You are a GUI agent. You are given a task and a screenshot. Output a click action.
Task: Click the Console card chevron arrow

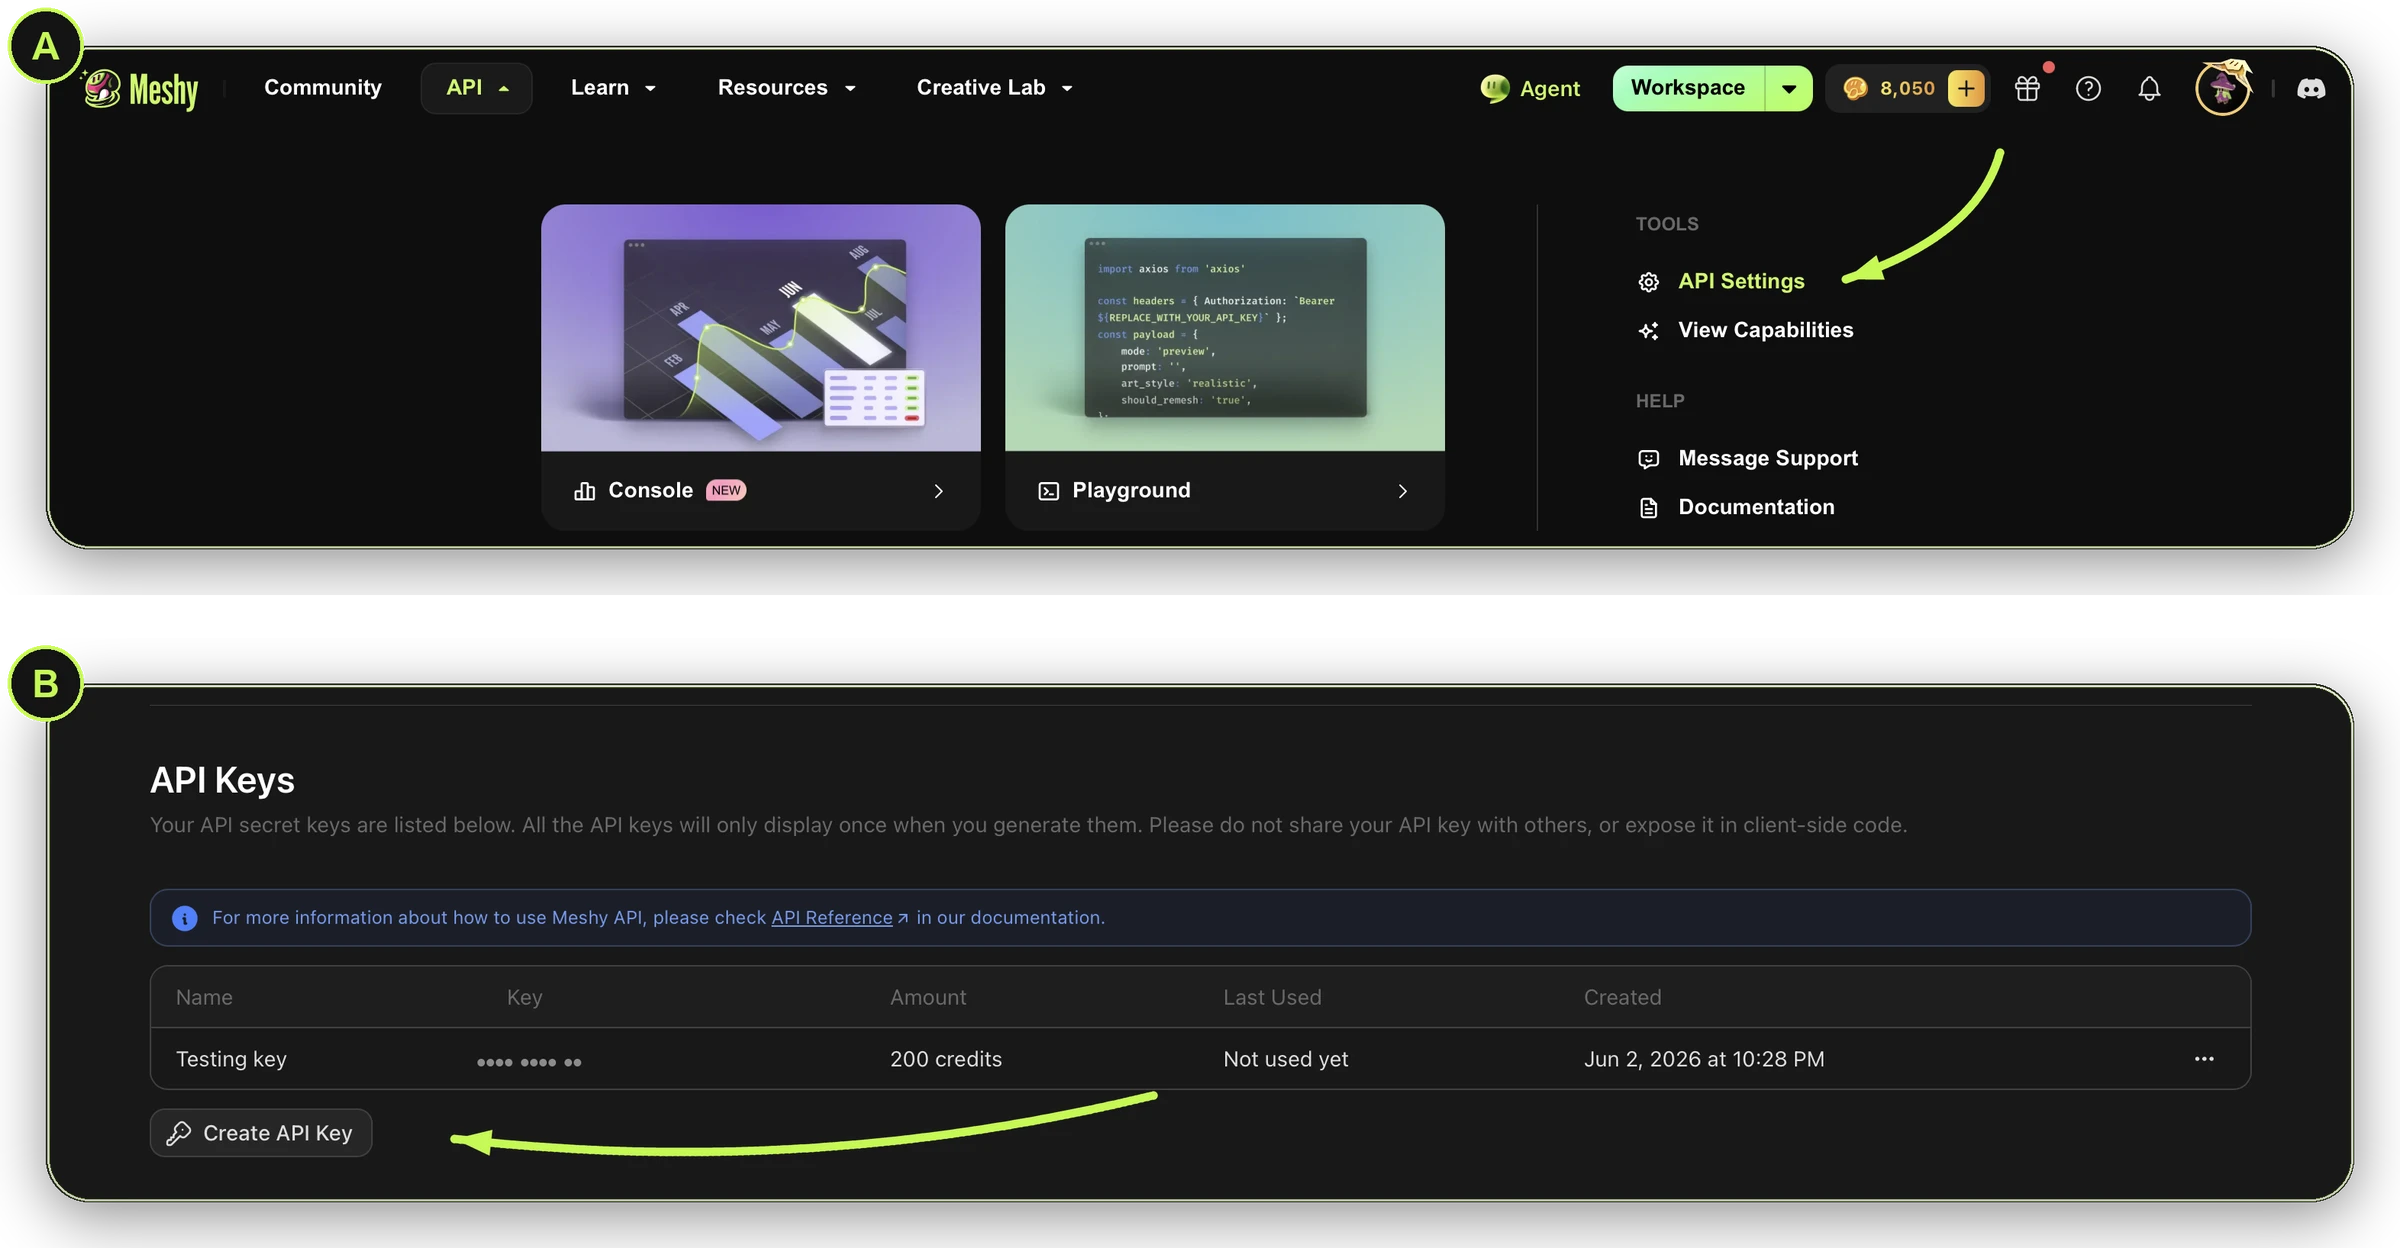coord(938,491)
